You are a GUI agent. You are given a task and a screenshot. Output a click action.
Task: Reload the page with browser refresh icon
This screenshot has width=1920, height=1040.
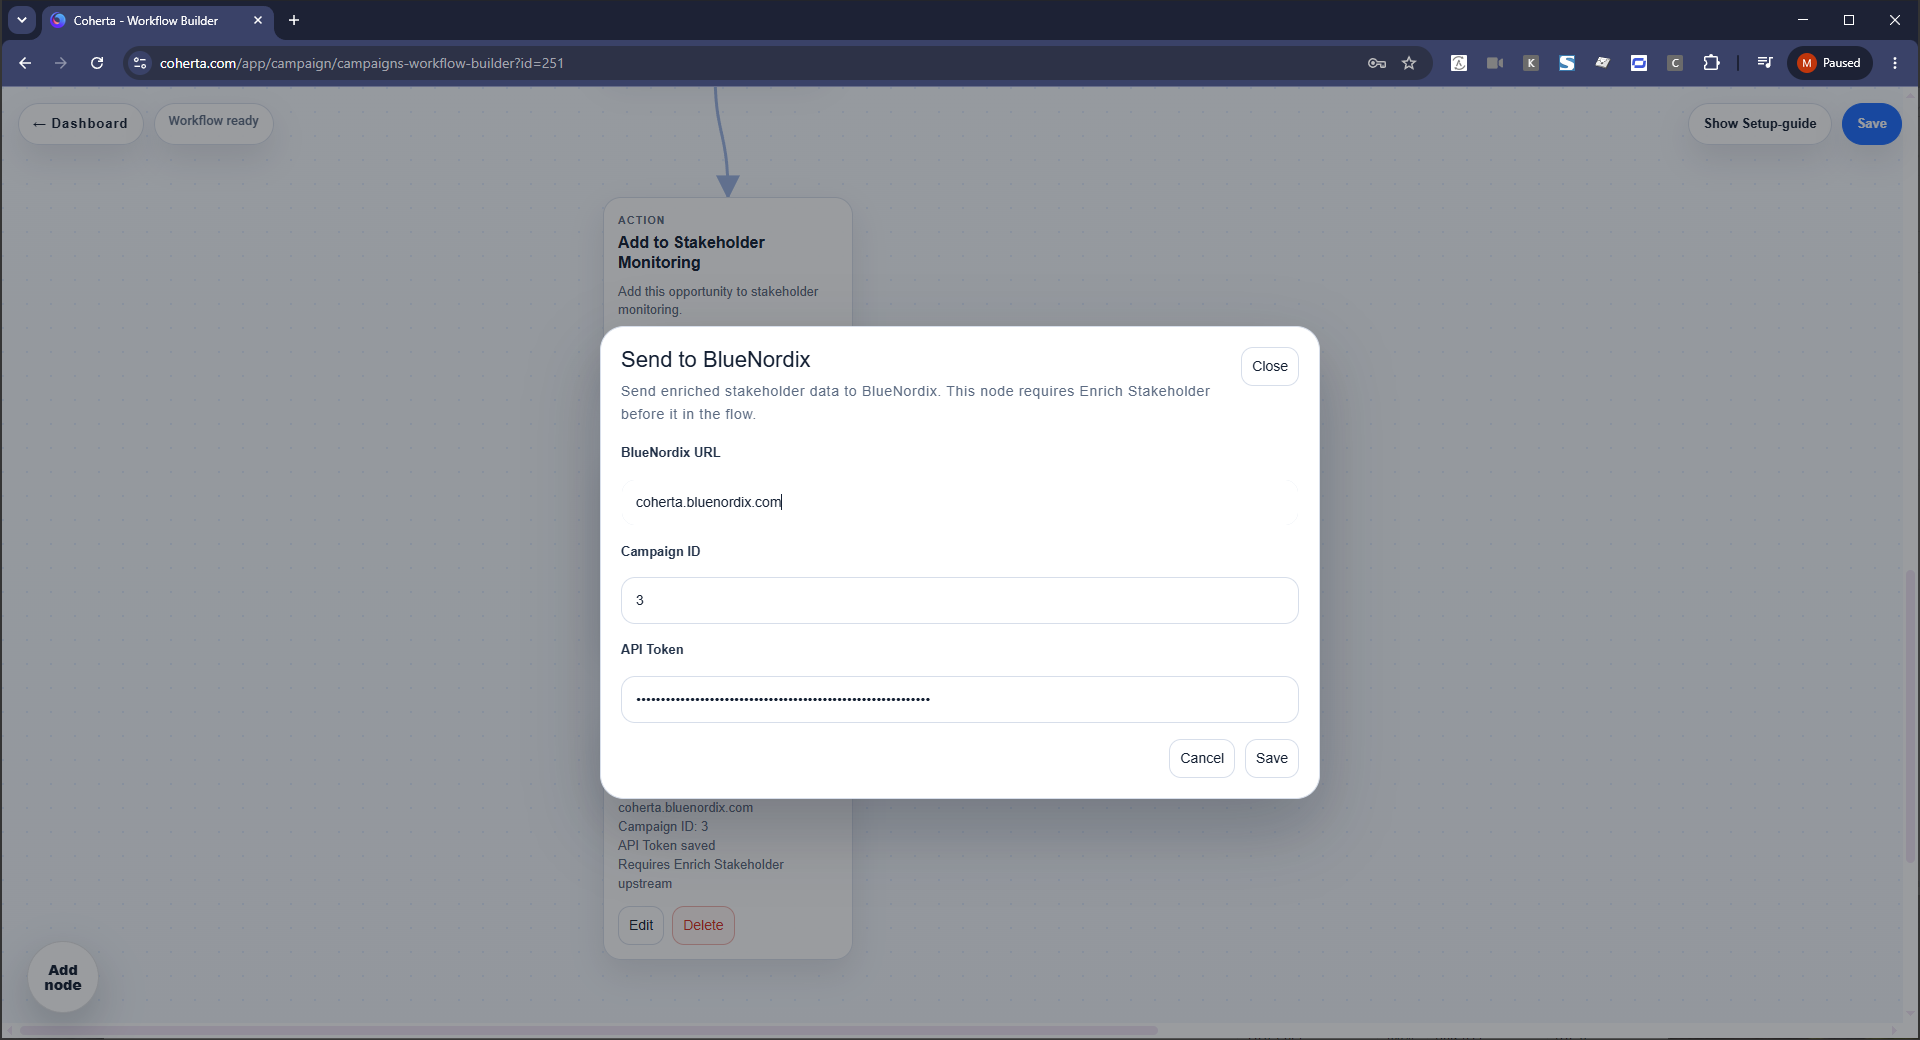click(97, 63)
